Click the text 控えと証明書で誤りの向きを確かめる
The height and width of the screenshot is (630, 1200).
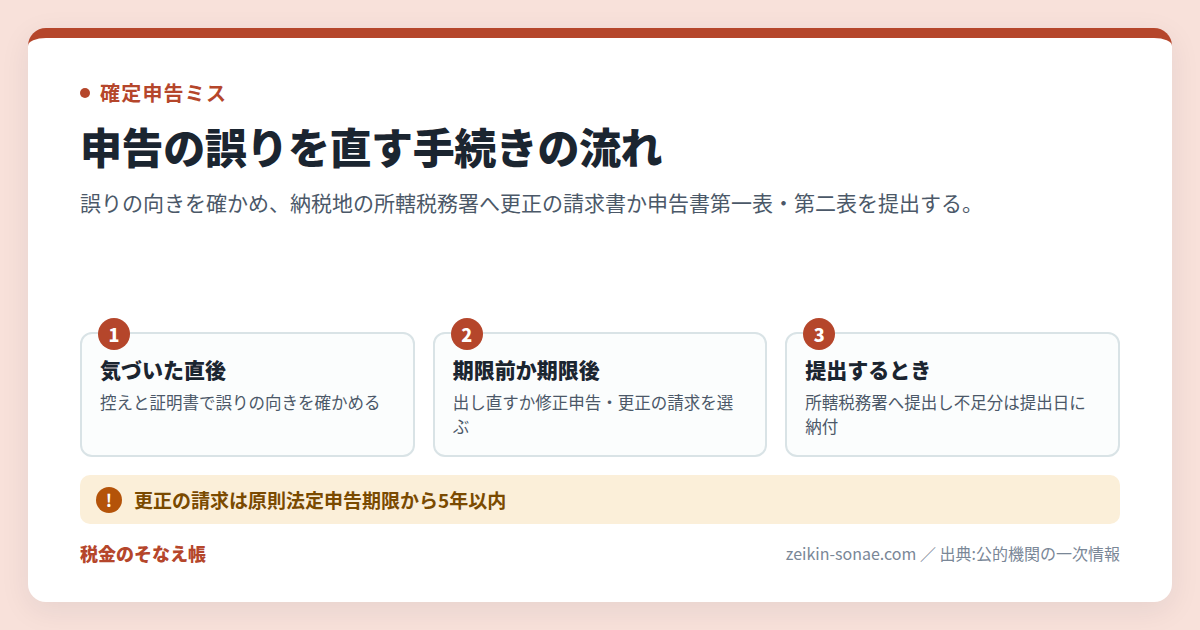point(240,403)
